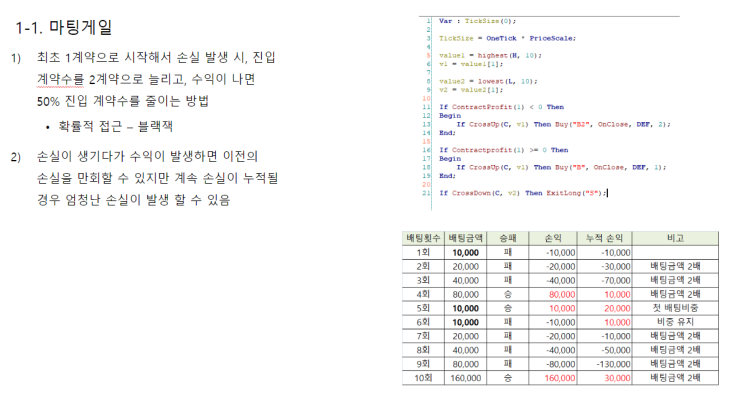Click the red cumulative "30,000" cell in row 10회
Screen dimensions: 743x414
coord(604,378)
